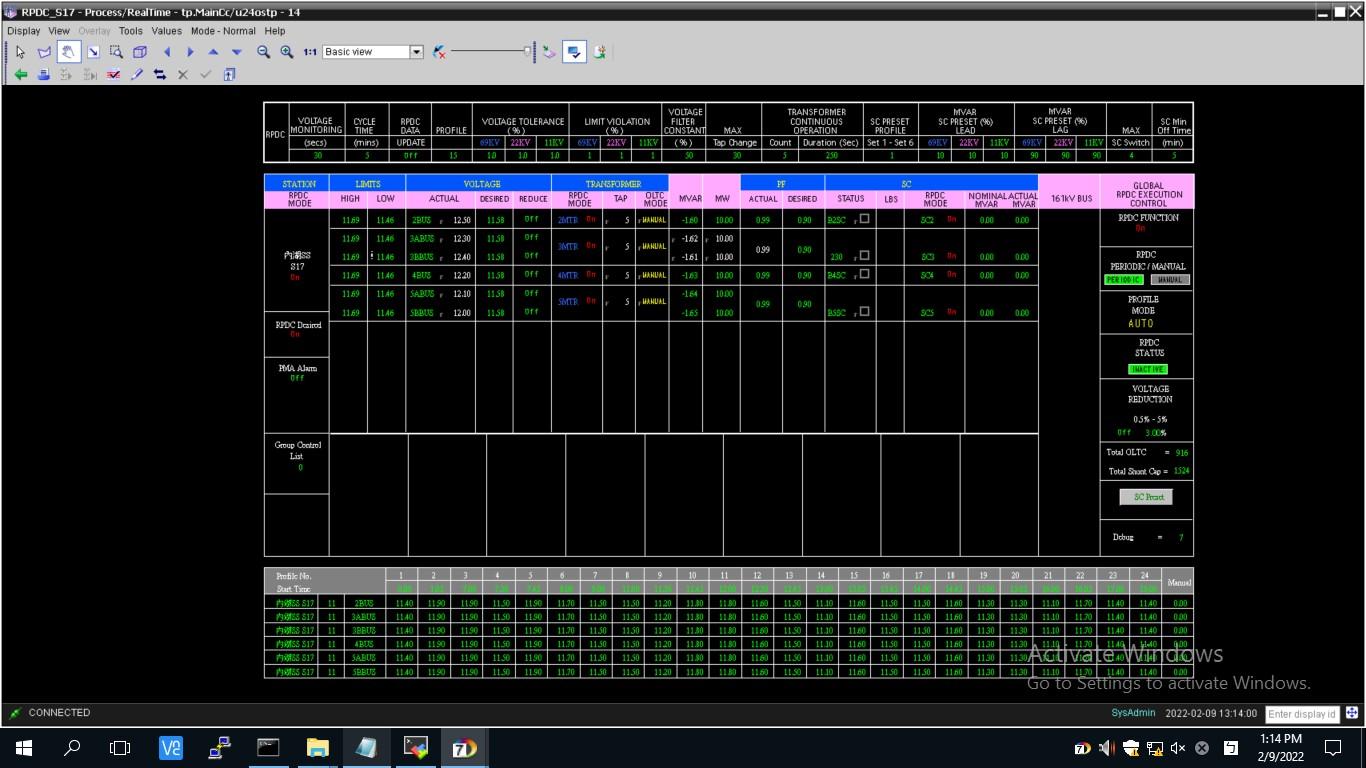Activate the hand pan tool
This screenshot has height=768, width=1366.
[68, 52]
